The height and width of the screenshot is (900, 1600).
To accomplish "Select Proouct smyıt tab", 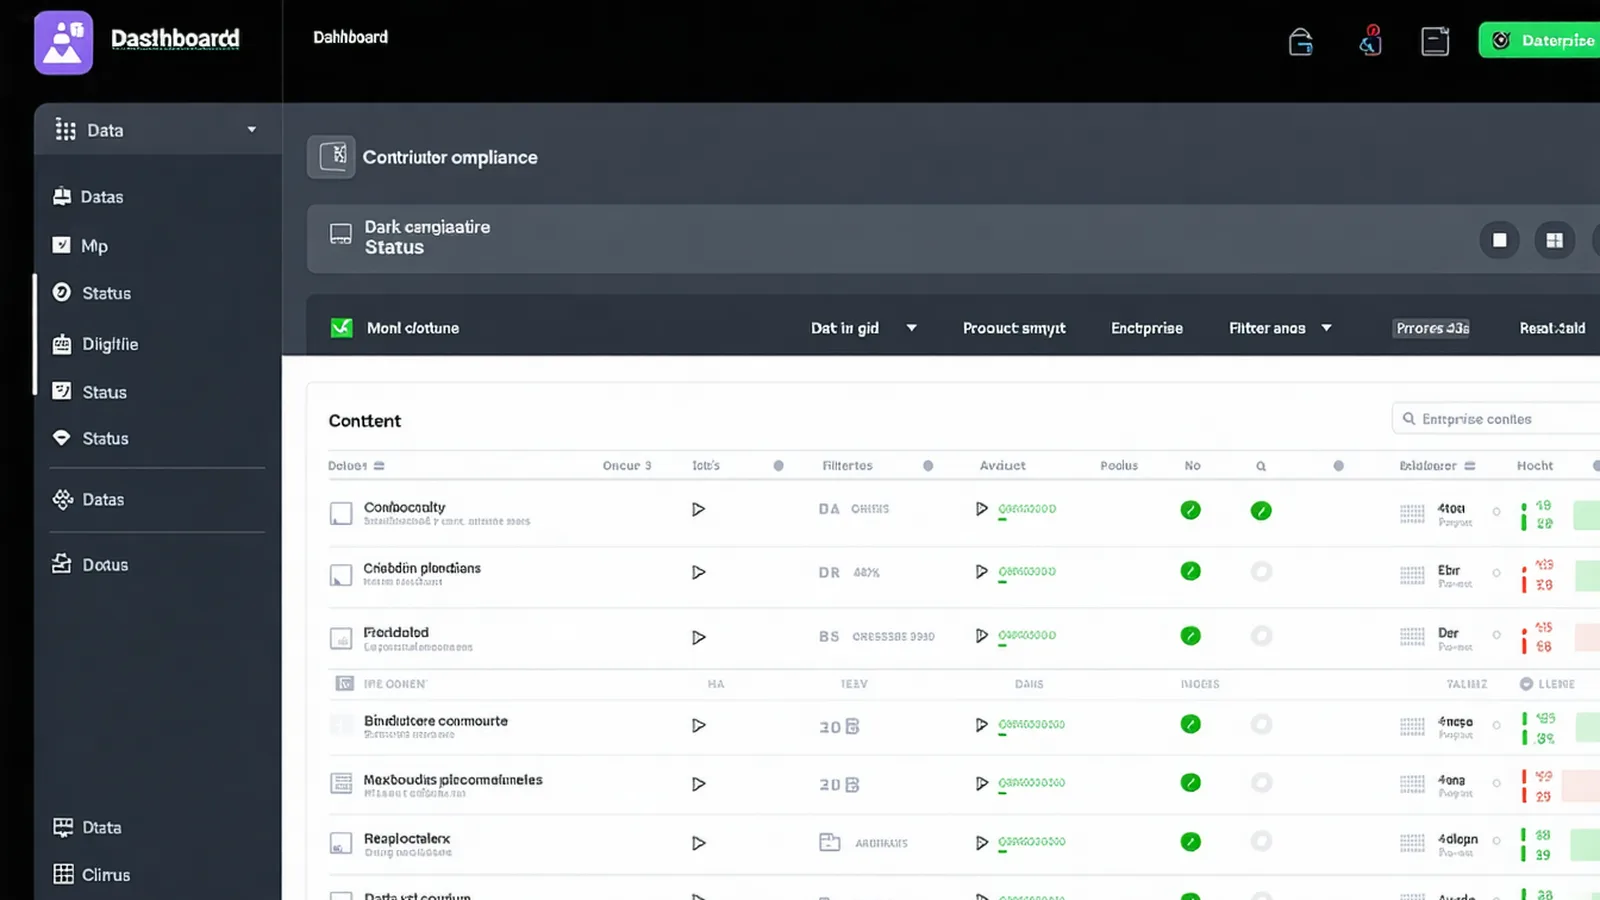I will pyautogui.click(x=1014, y=328).
